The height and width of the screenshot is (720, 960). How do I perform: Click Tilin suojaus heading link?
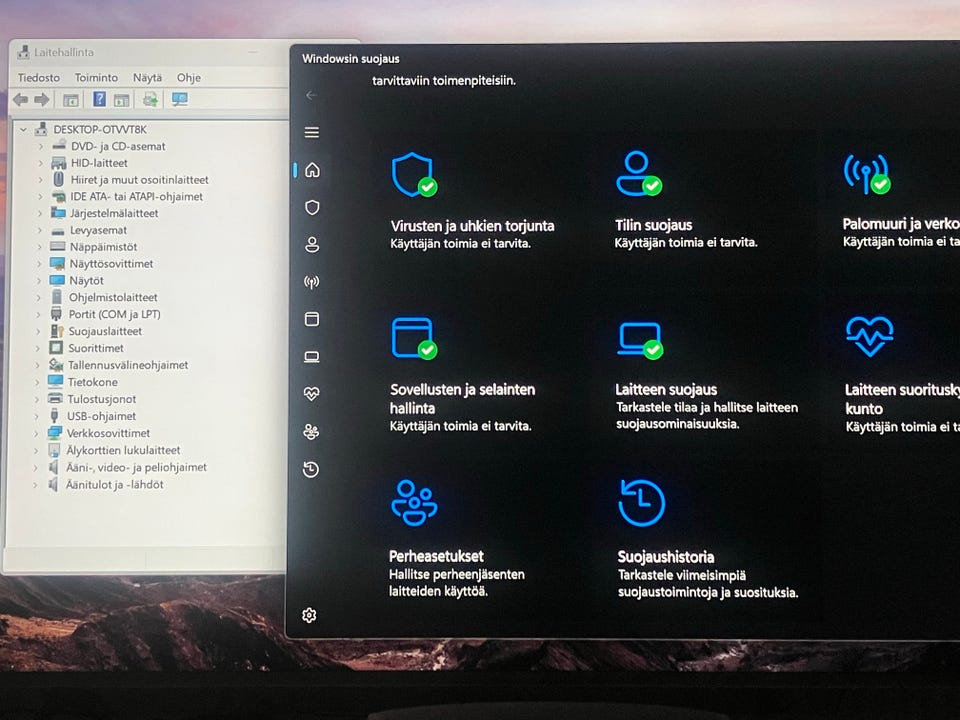(653, 225)
